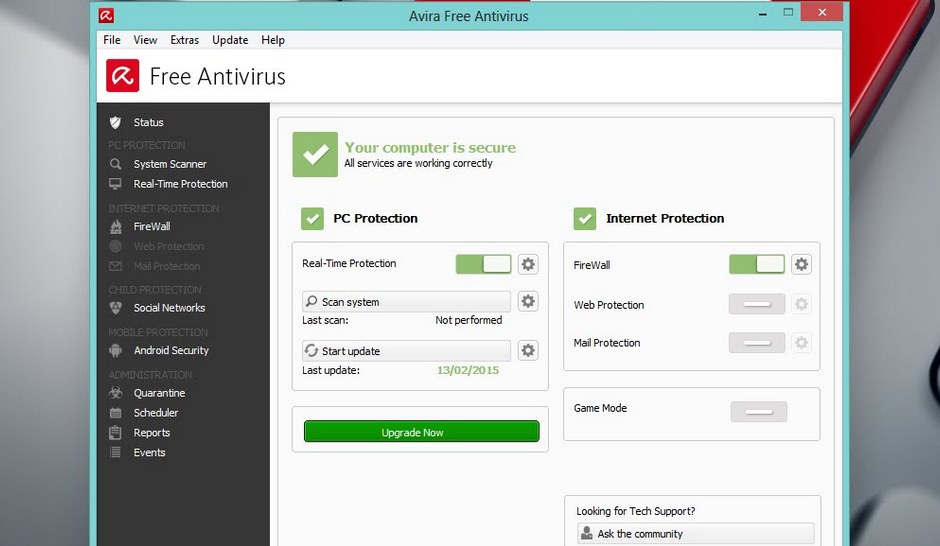
Task: Toggle the Mail Protection switch
Action: tap(757, 343)
